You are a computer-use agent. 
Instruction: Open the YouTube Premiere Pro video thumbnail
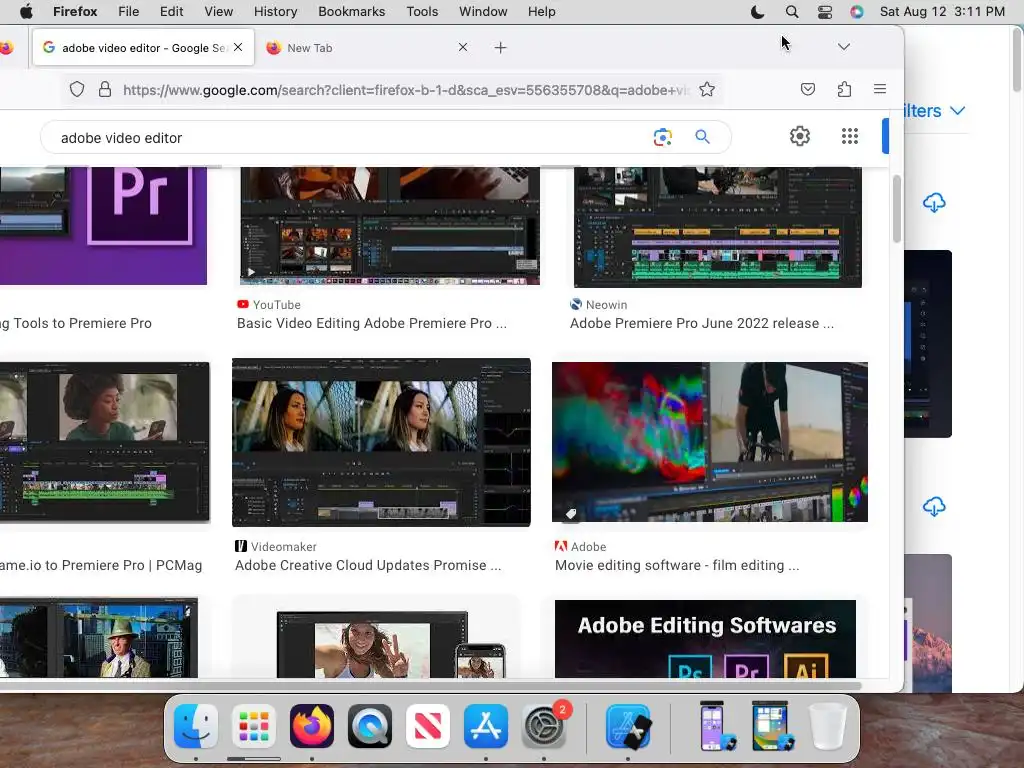[x=390, y=226]
